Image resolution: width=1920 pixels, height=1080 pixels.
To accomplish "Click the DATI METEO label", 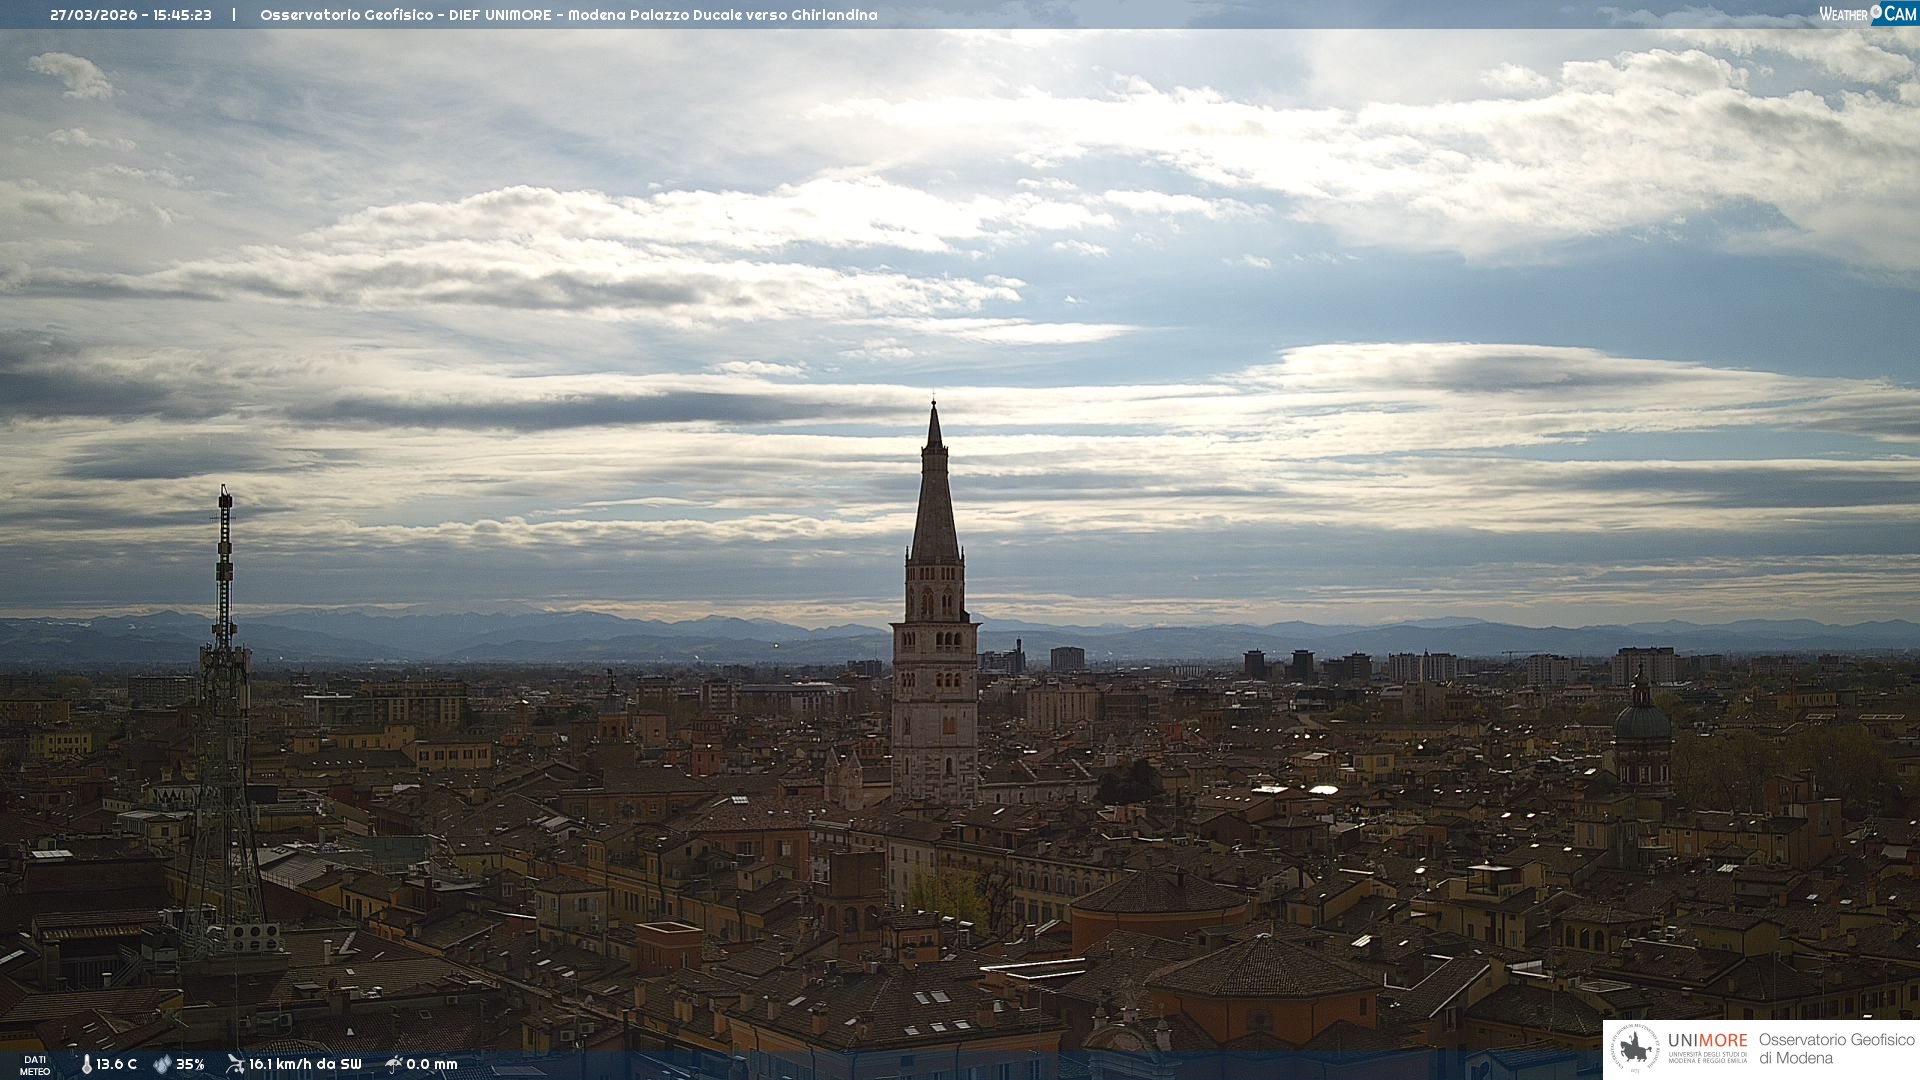I will [x=35, y=1065].
